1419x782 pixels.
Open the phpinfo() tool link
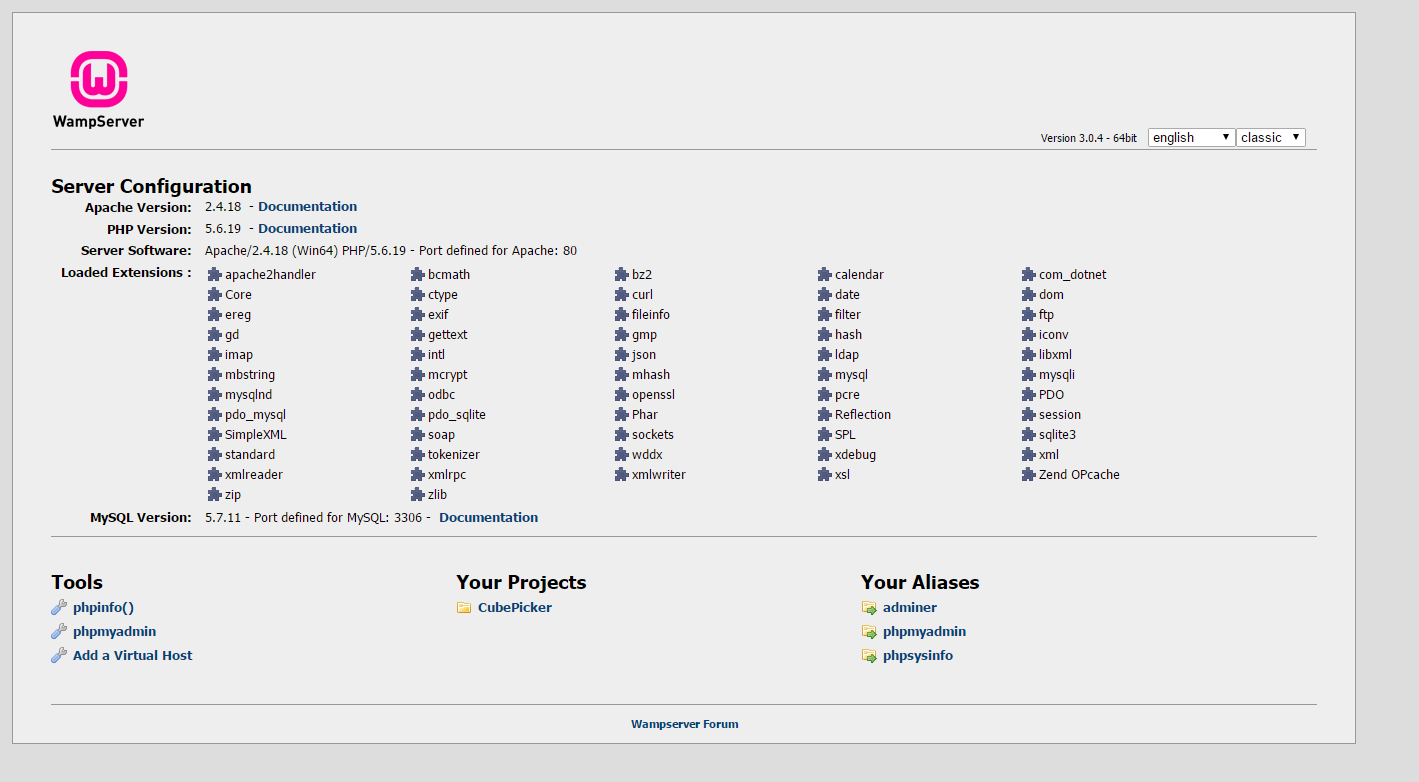click(x=103, y=607)
